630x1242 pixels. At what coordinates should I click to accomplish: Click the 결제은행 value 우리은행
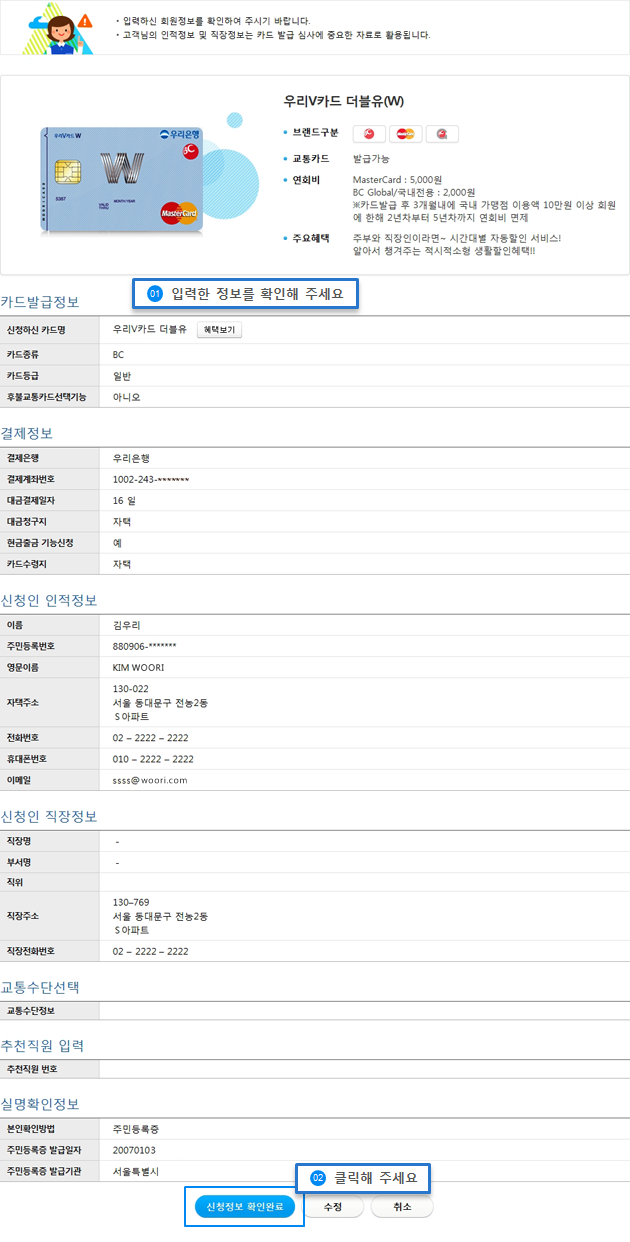click(x=131, y=458)
